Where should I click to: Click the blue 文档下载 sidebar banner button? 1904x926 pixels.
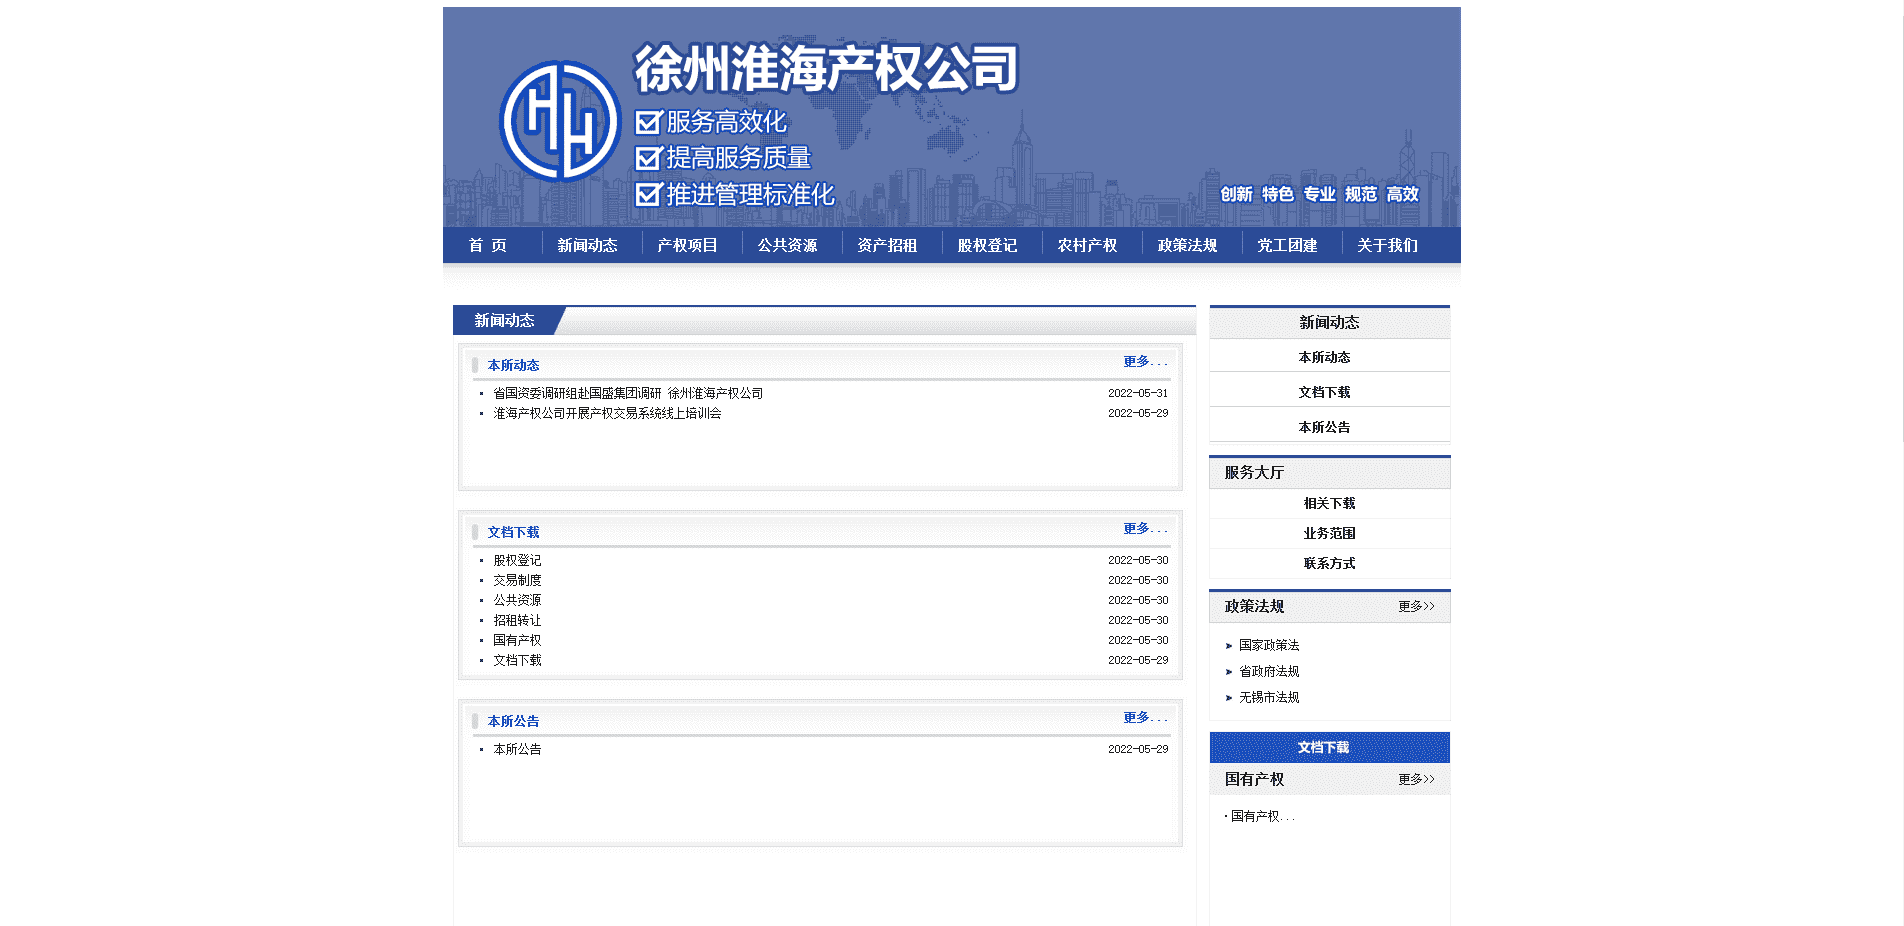coord(1329,747)
